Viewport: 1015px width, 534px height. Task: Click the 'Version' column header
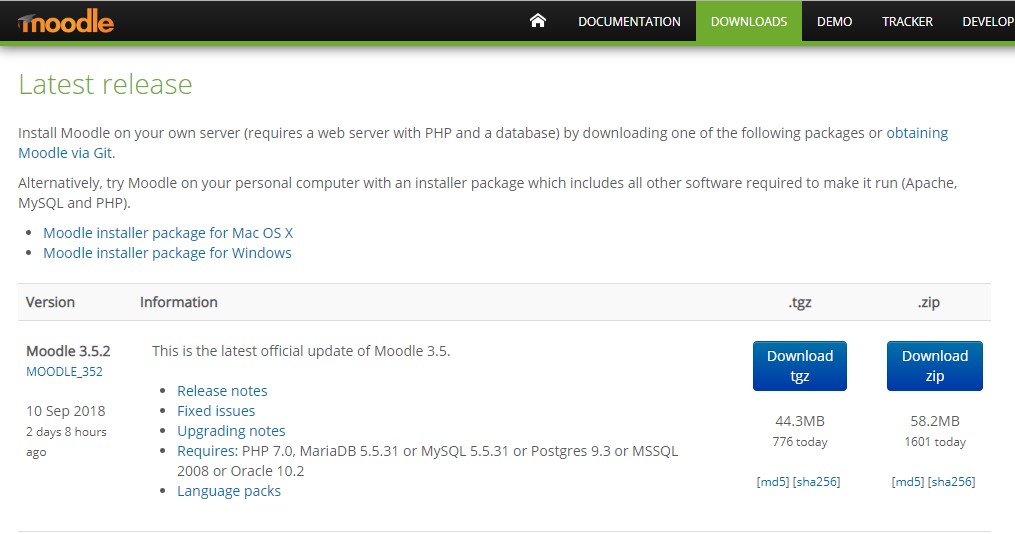(50, 302)
